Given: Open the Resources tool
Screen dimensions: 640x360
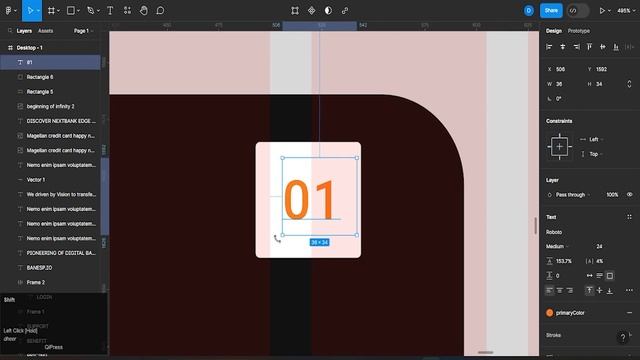Looking at the screenshot, I should [127, 11].
